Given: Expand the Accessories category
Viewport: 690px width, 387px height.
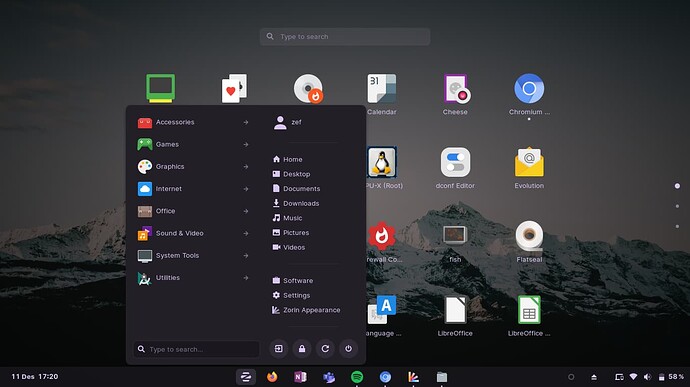Looking at the screenshot, I should pyautogui.click(x=193, y=122).
